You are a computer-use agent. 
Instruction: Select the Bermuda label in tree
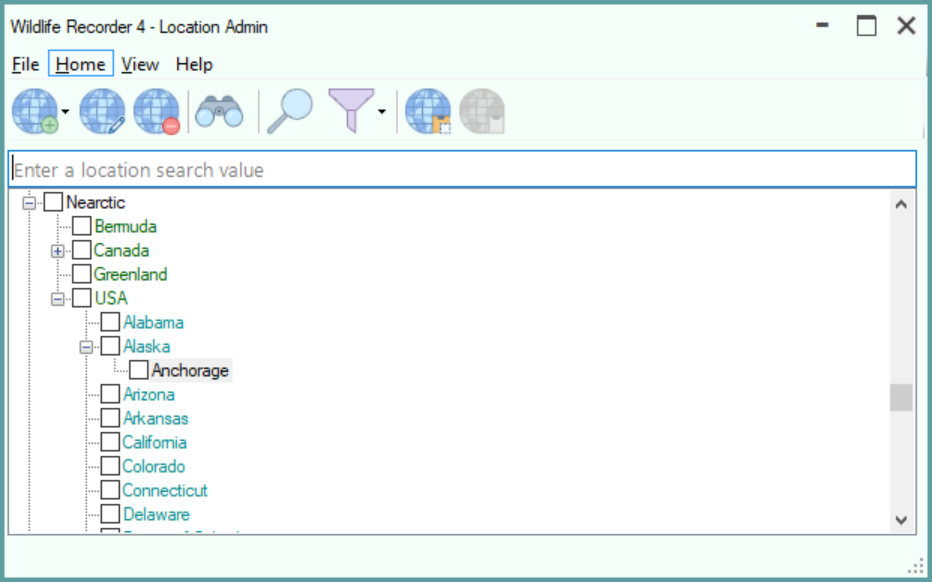click(x=125, y=226)
